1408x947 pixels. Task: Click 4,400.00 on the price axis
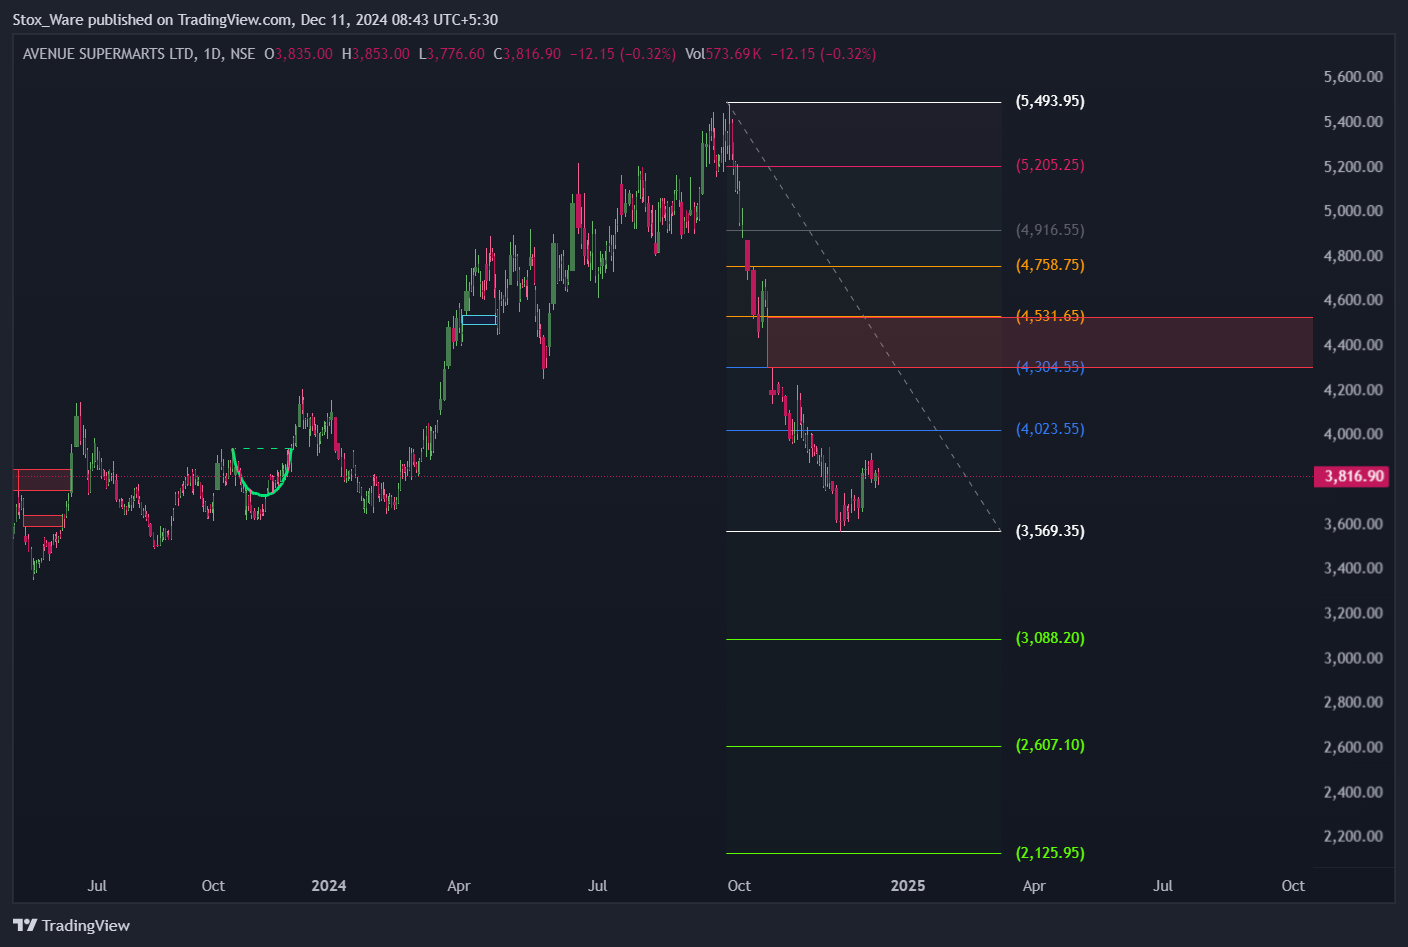[1353, 345]
